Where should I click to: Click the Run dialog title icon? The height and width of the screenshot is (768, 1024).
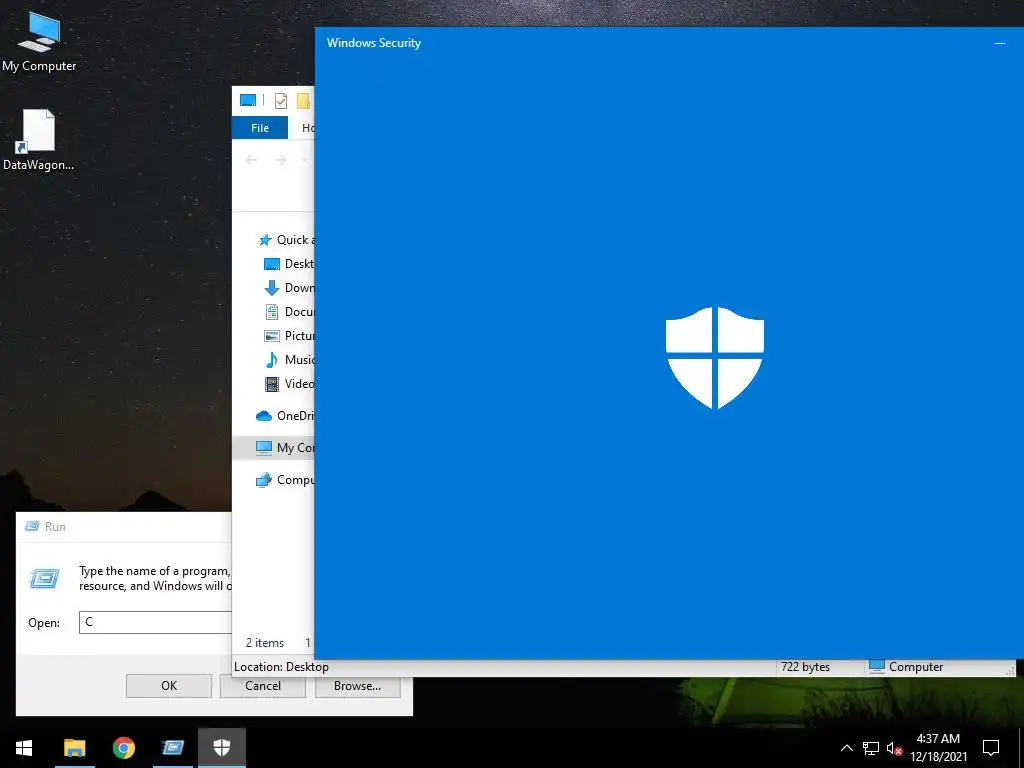click(32, 526)
